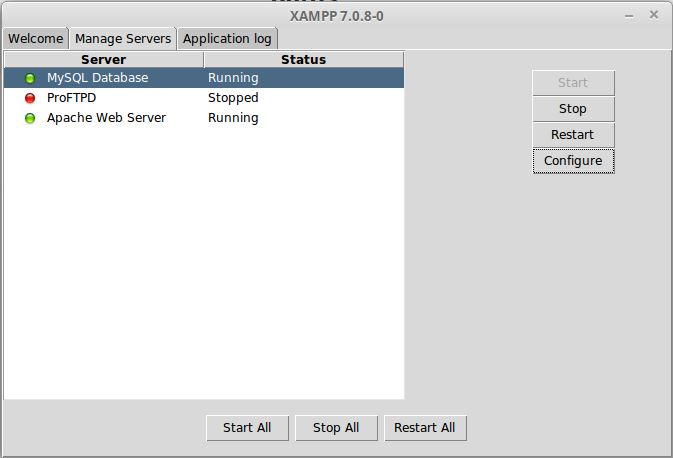Minimize the XAMPP window

tap(629, 16)
